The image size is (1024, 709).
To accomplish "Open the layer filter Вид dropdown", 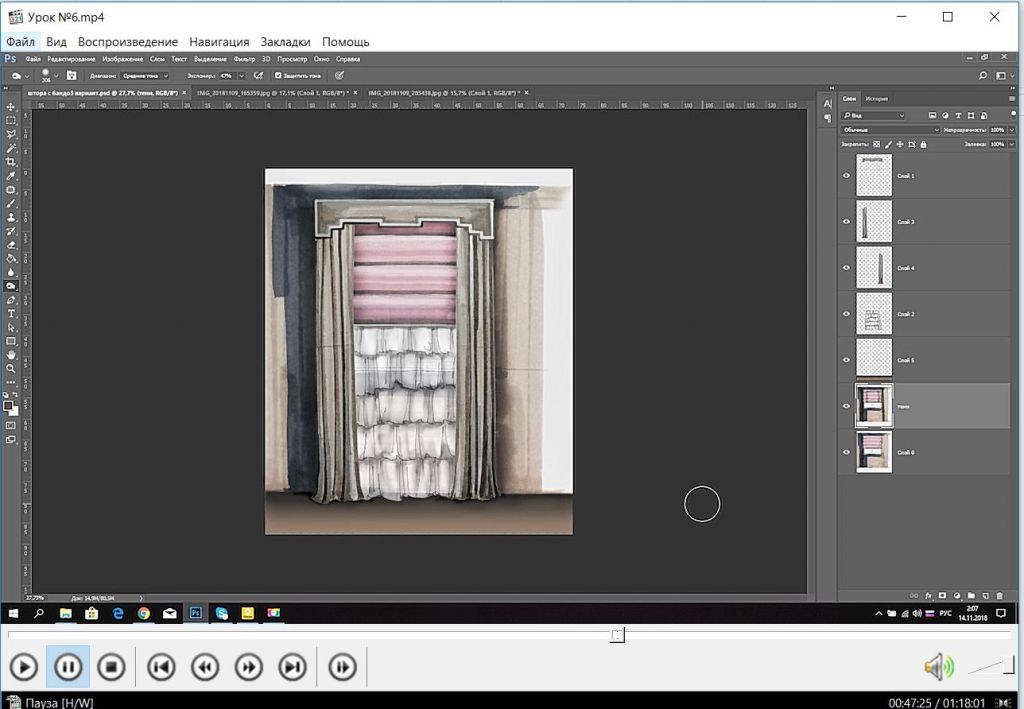I will [873, 115].
